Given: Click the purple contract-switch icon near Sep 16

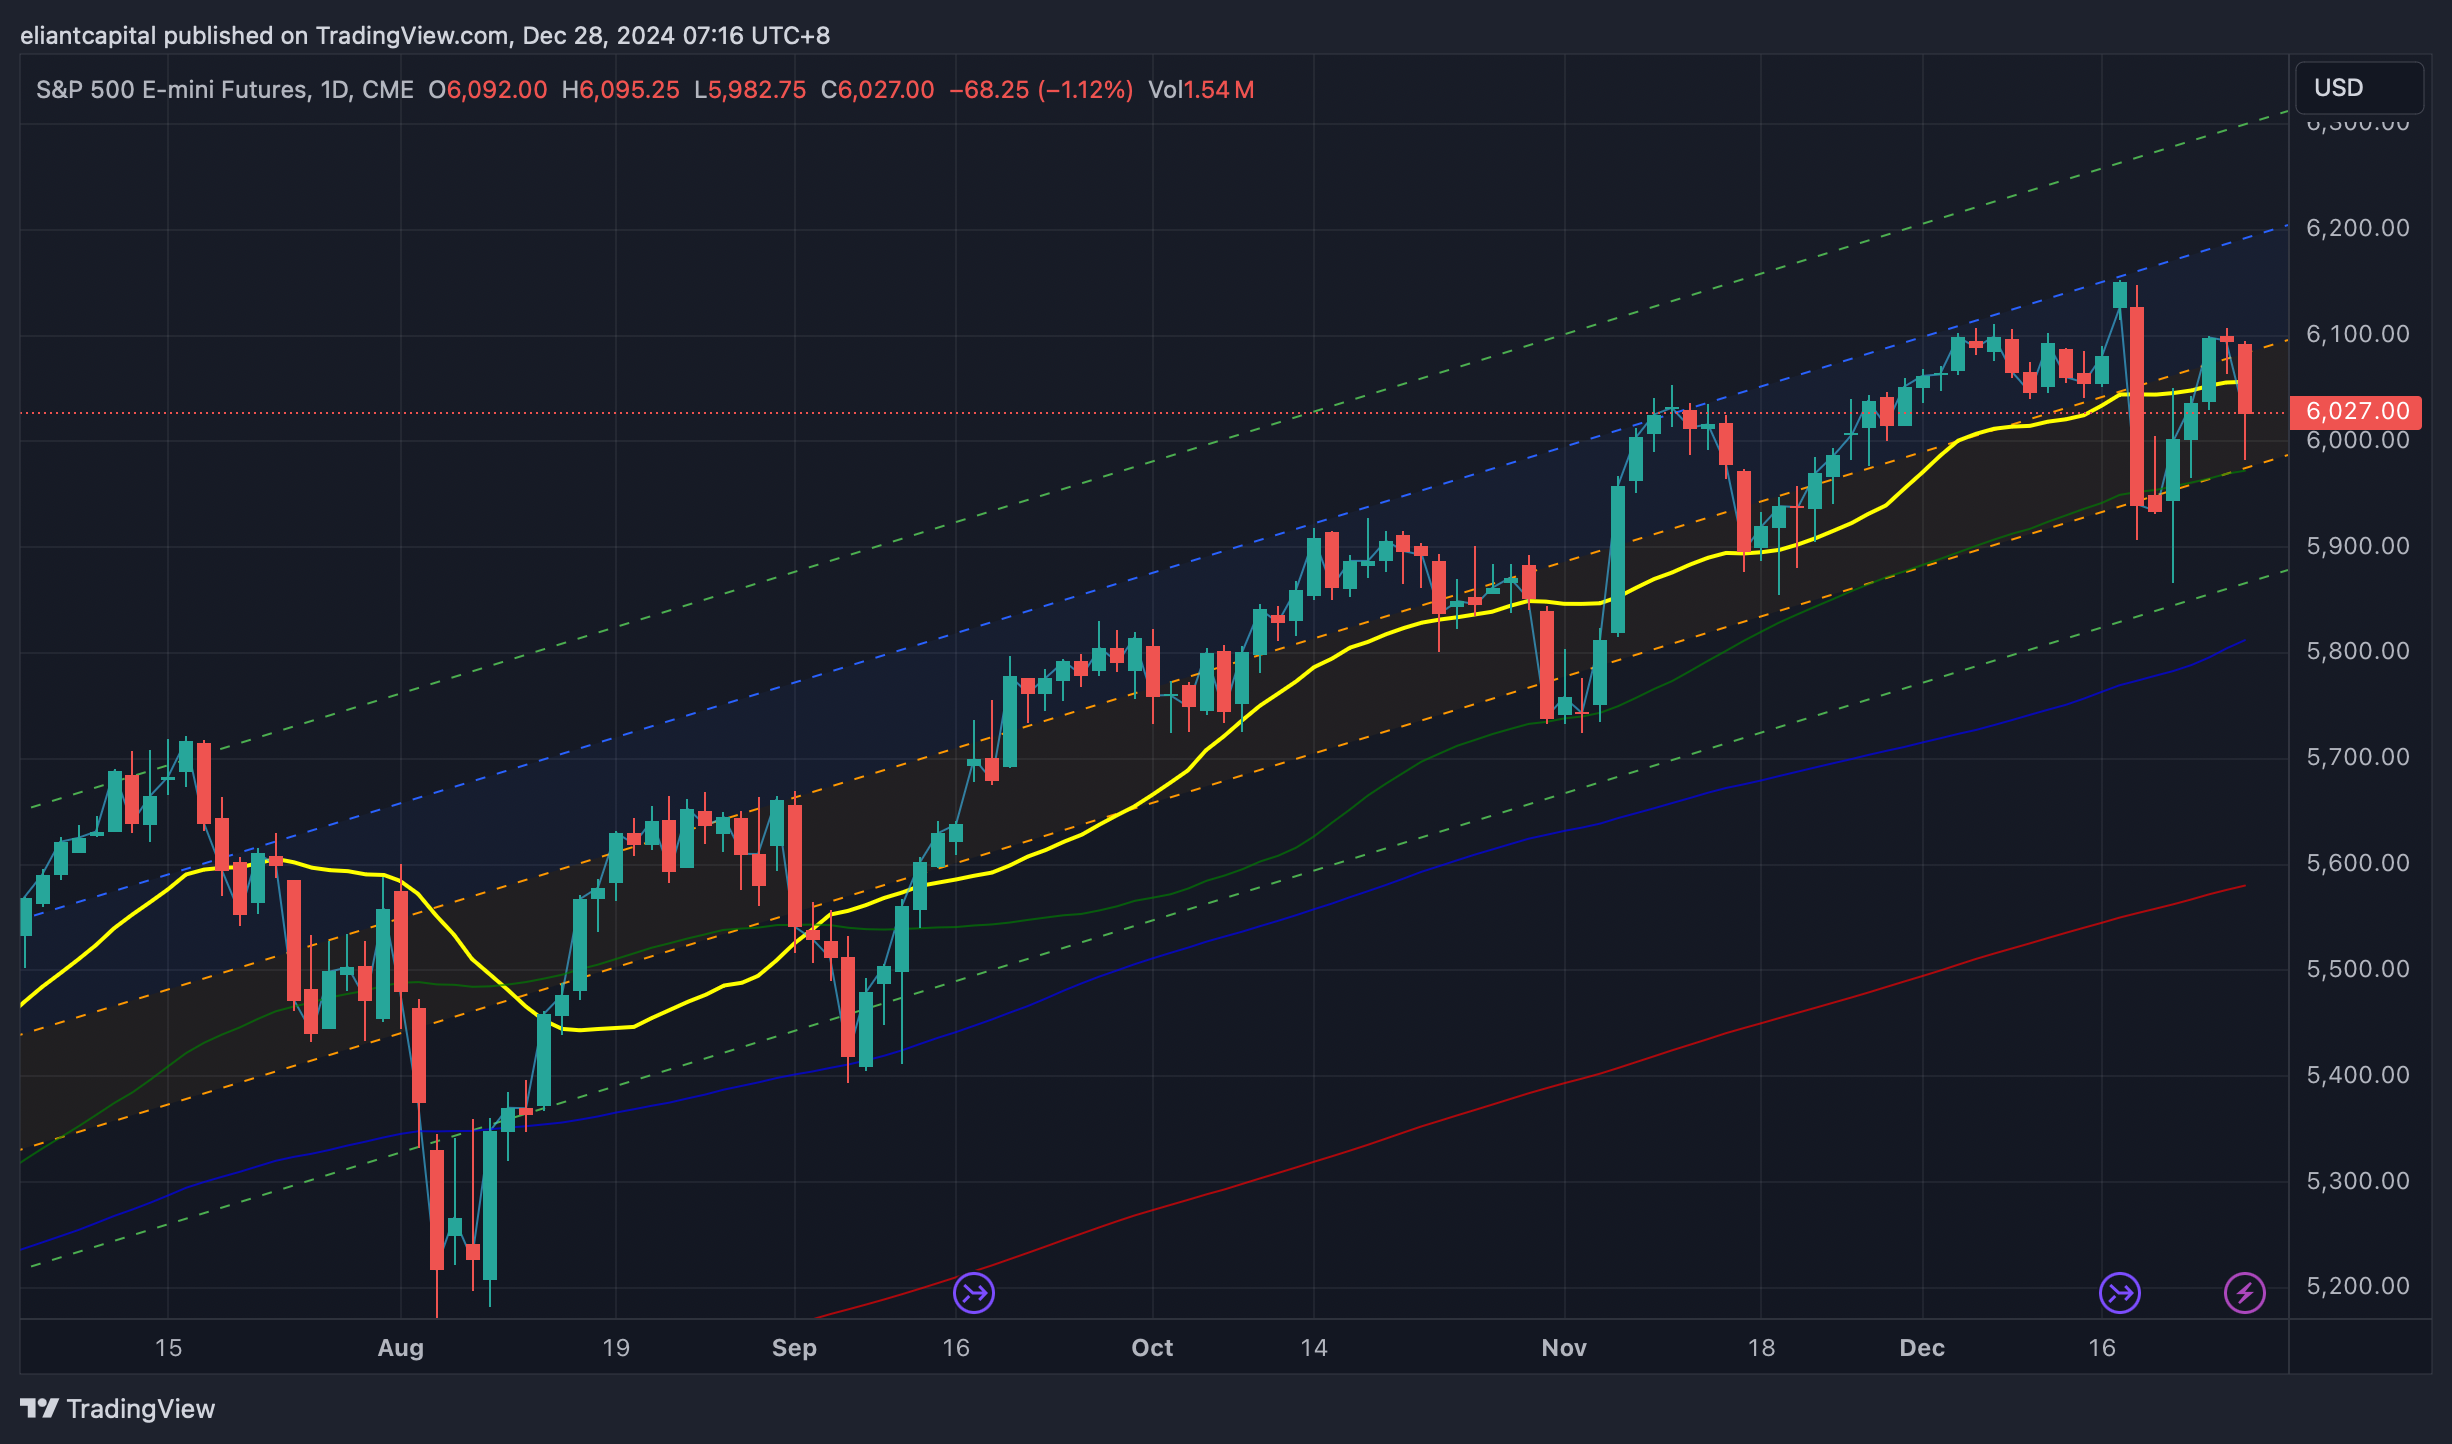Looking at the screenshot, I should click(973, 1293).
